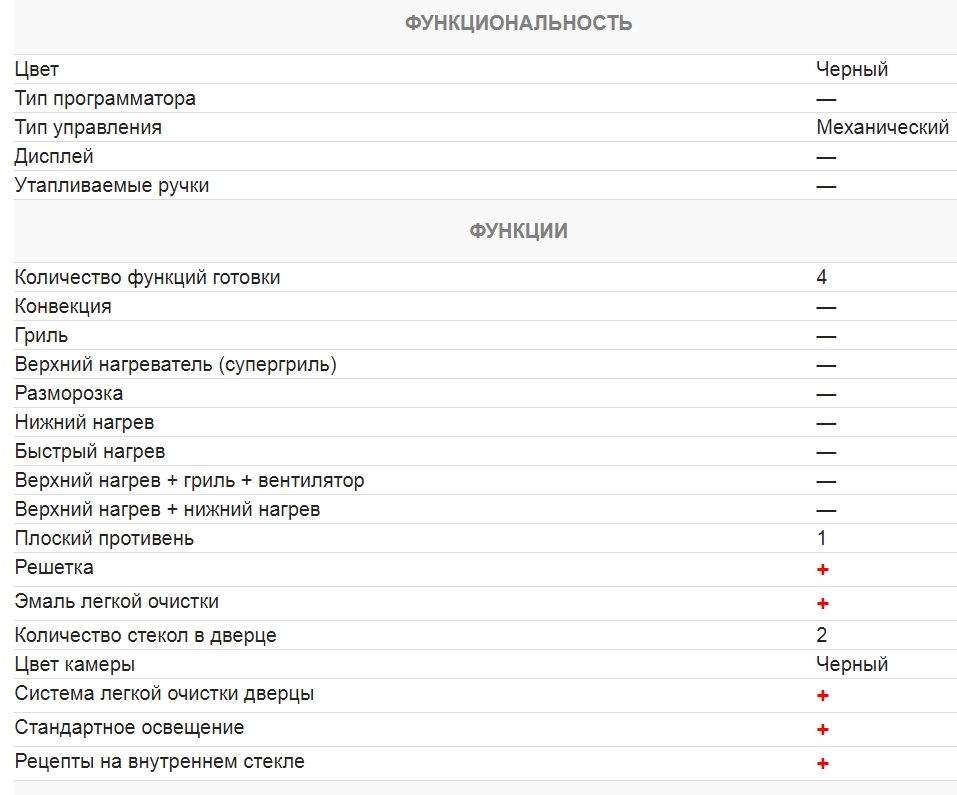Click value 2 for Количество стекол в дверце

[822, 635]
